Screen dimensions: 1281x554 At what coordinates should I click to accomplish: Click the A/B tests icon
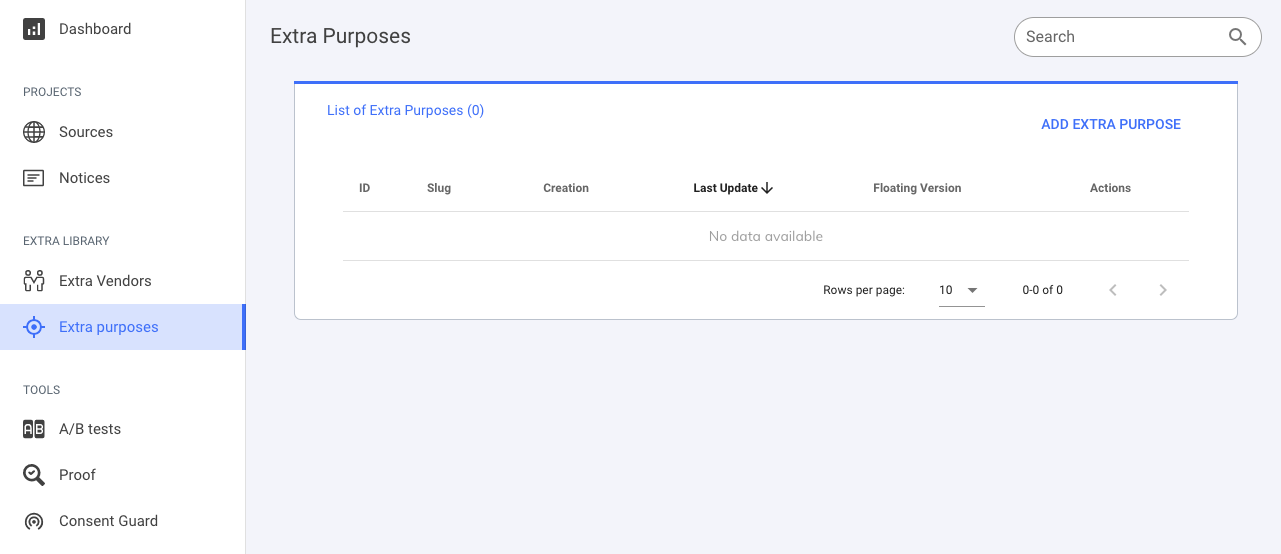(34, 429)
